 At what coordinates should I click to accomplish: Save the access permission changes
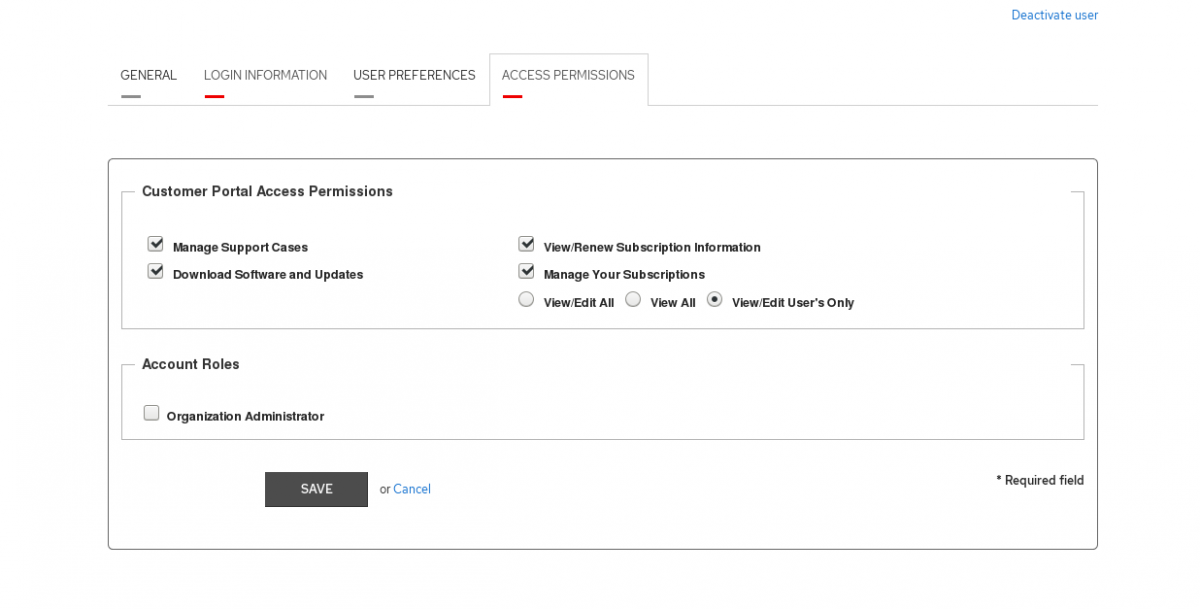[x=316, y=489]
